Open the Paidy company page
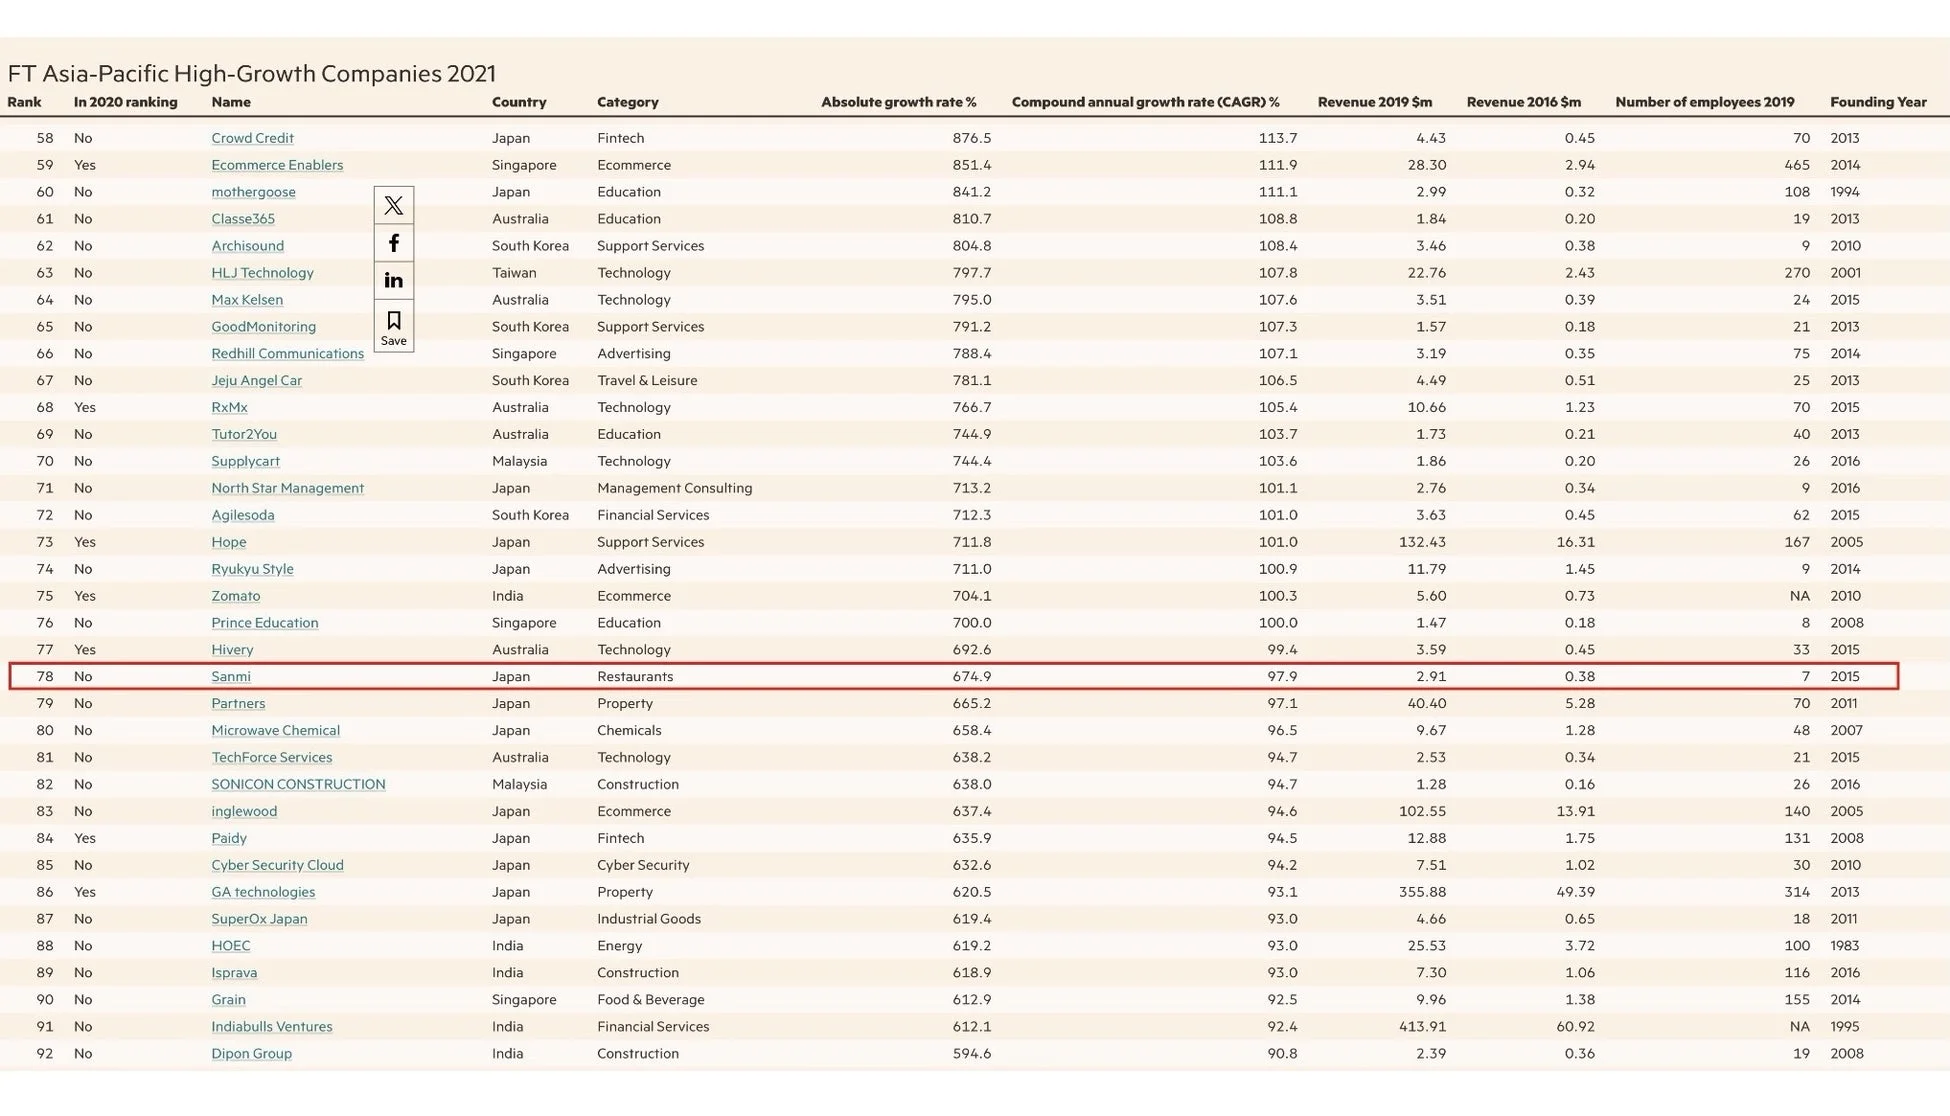This screenshot has height=1116, width=1950. [x=228, y=838]
